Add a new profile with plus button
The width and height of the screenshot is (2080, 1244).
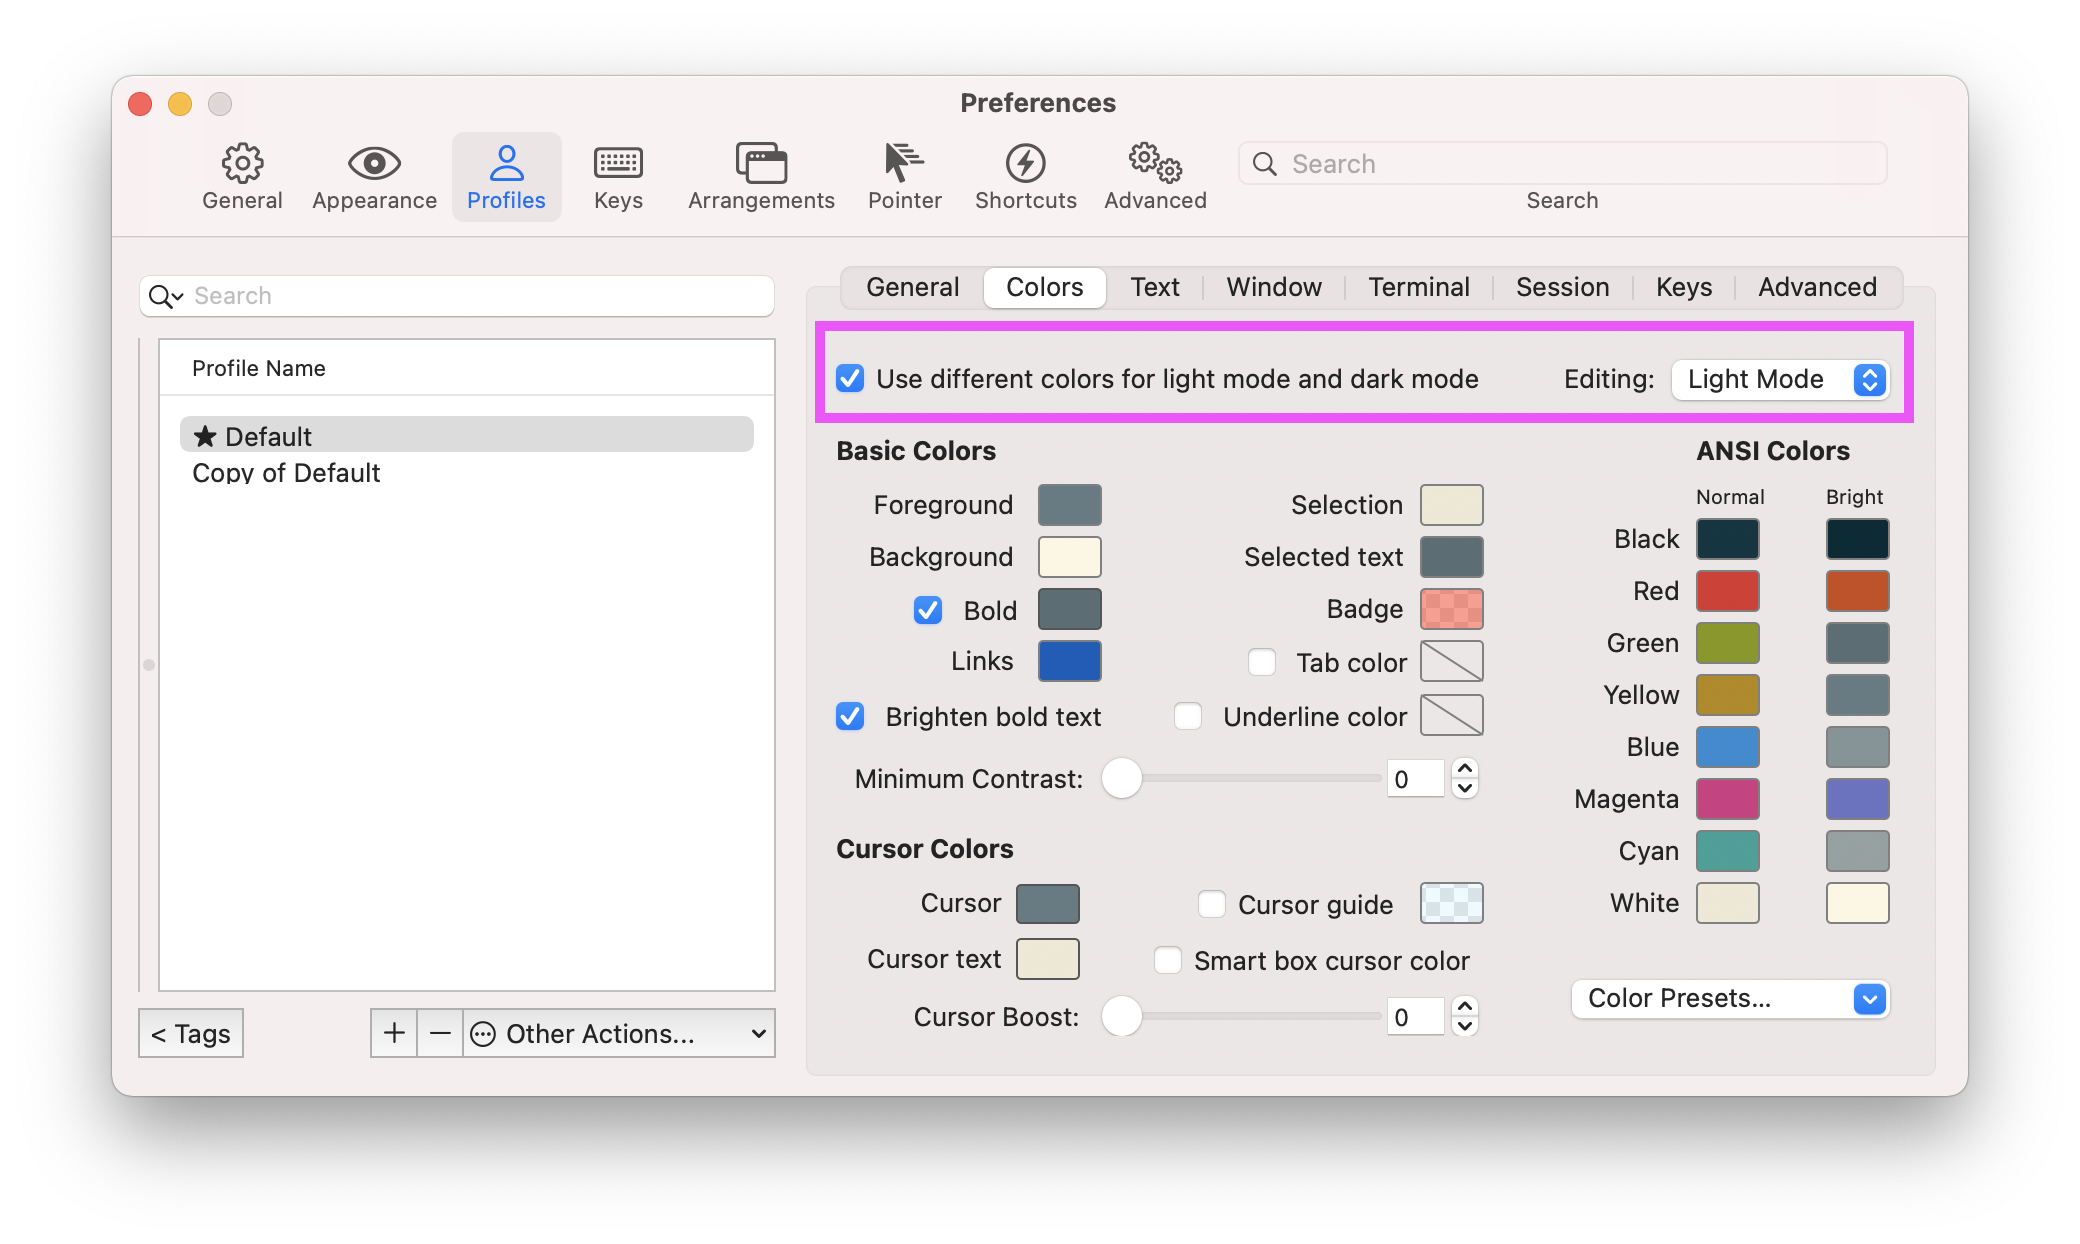[x=394, y=1033]
